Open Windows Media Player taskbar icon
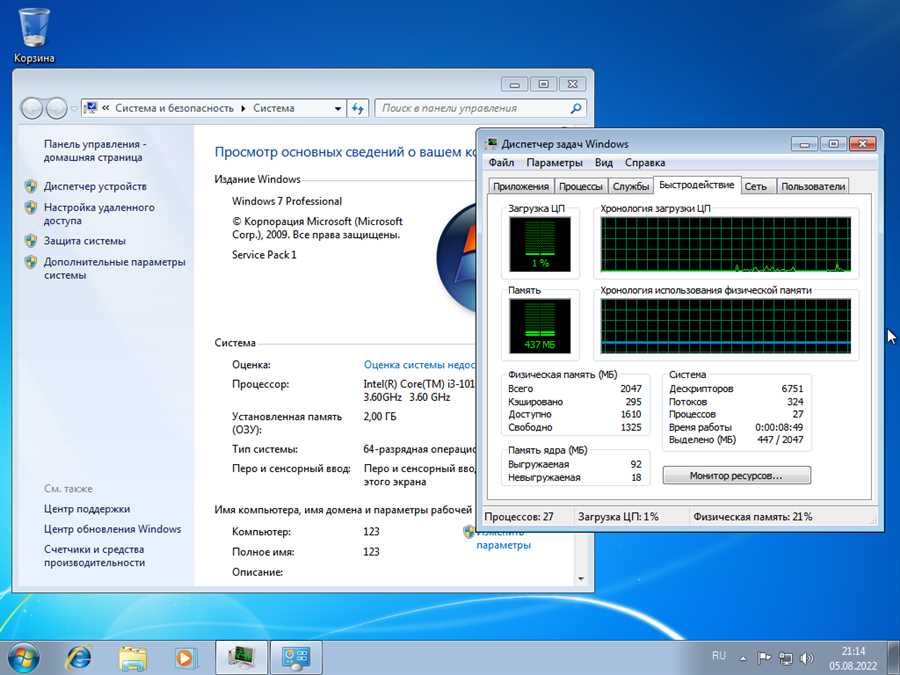 [185, 658]
